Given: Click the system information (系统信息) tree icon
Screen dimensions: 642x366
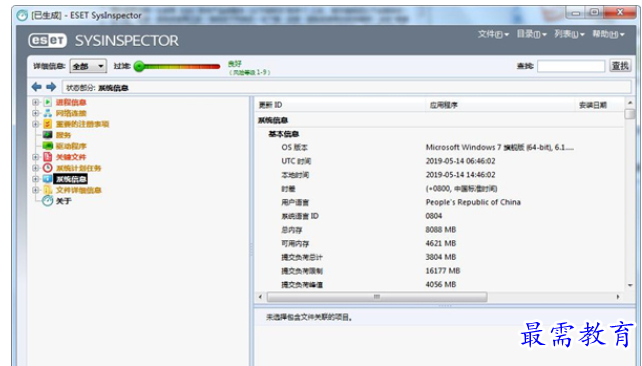Looking at the screenshot, I should pyautogui.click(x=47, y=179).
